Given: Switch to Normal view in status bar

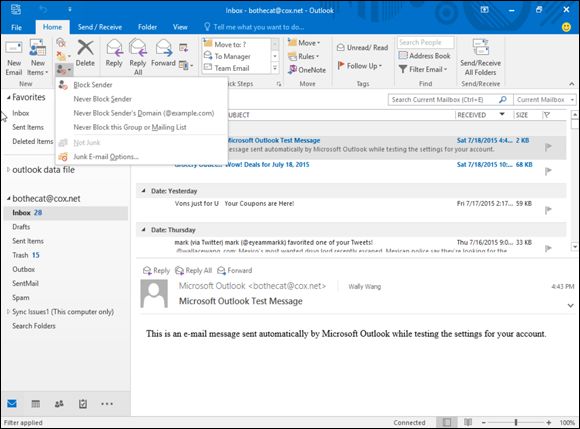Looking at the screenshot, I should click(x=446, y=422).
